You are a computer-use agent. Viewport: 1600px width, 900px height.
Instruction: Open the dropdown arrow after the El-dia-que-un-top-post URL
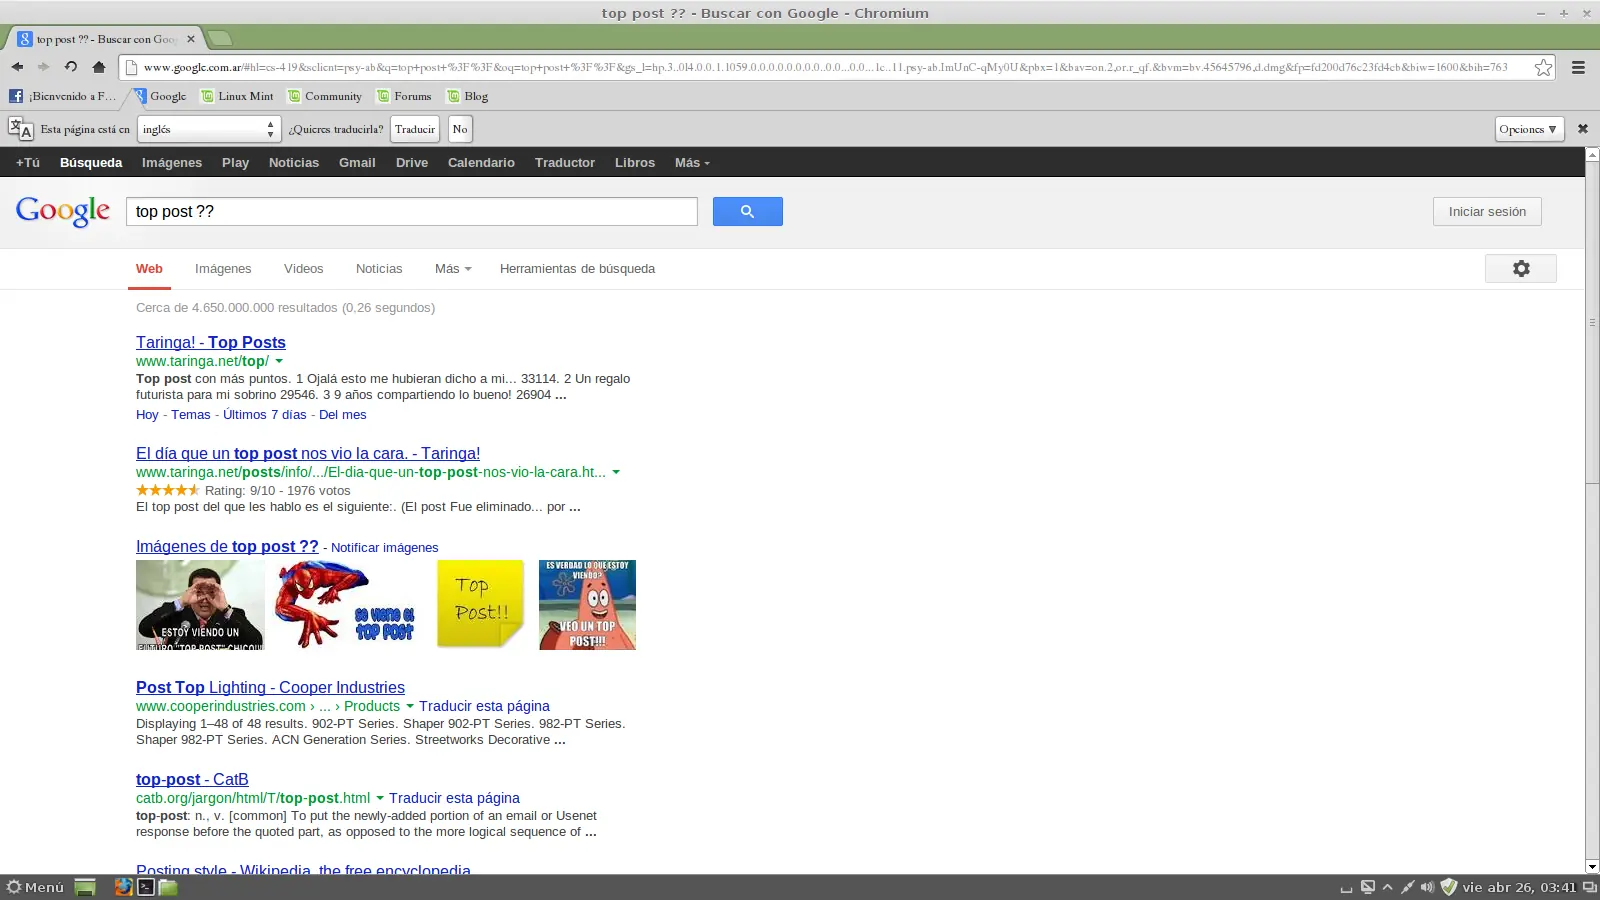click(616, 472)
